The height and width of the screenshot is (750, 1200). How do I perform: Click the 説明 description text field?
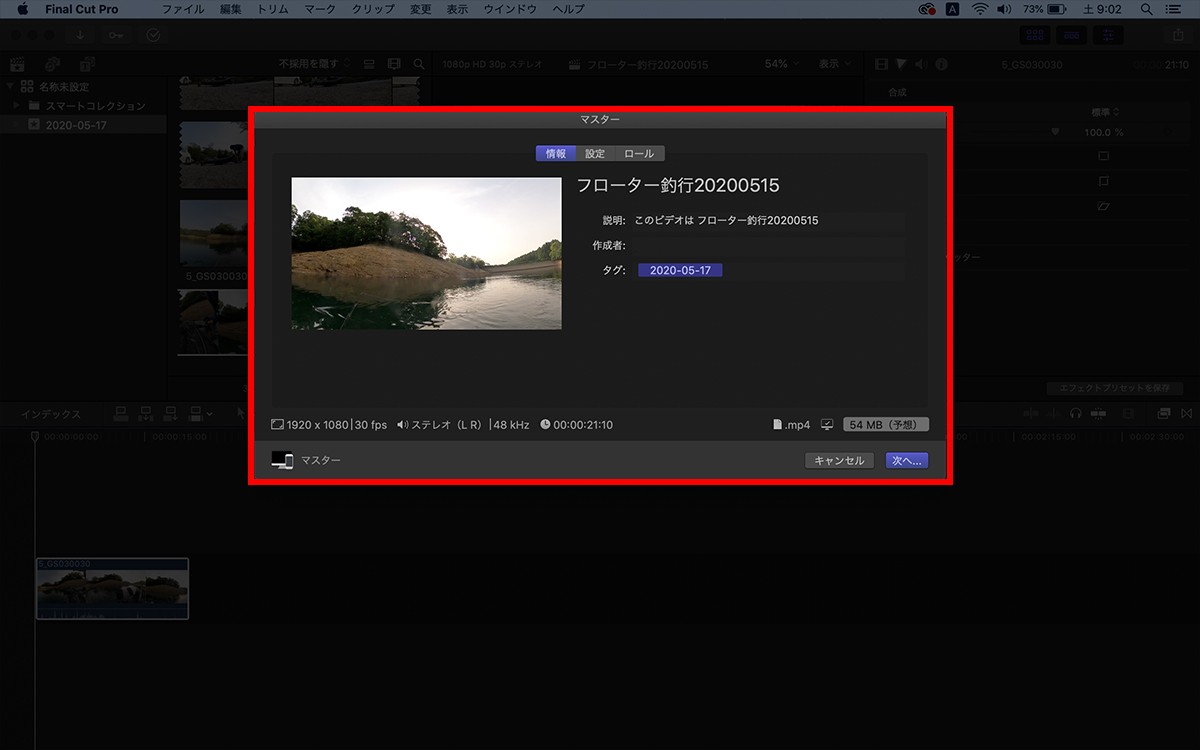tap(768, 220)
